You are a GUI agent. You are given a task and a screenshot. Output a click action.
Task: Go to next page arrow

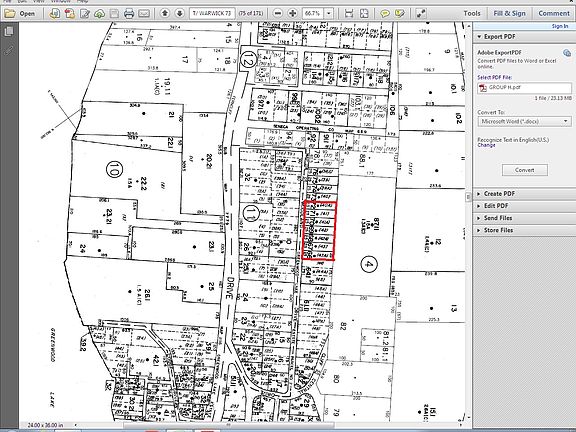(179, 13)
